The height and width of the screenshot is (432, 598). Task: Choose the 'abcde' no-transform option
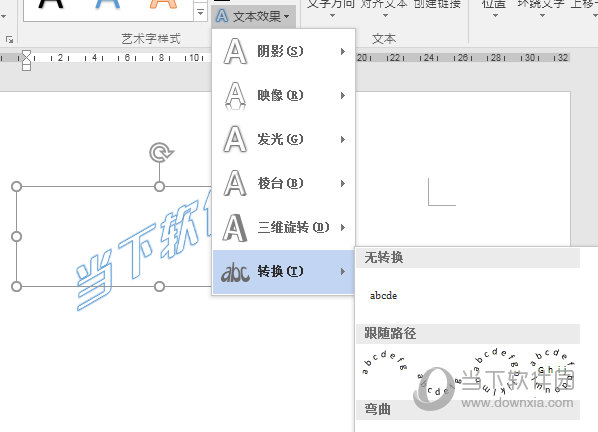tap(383, 295)
